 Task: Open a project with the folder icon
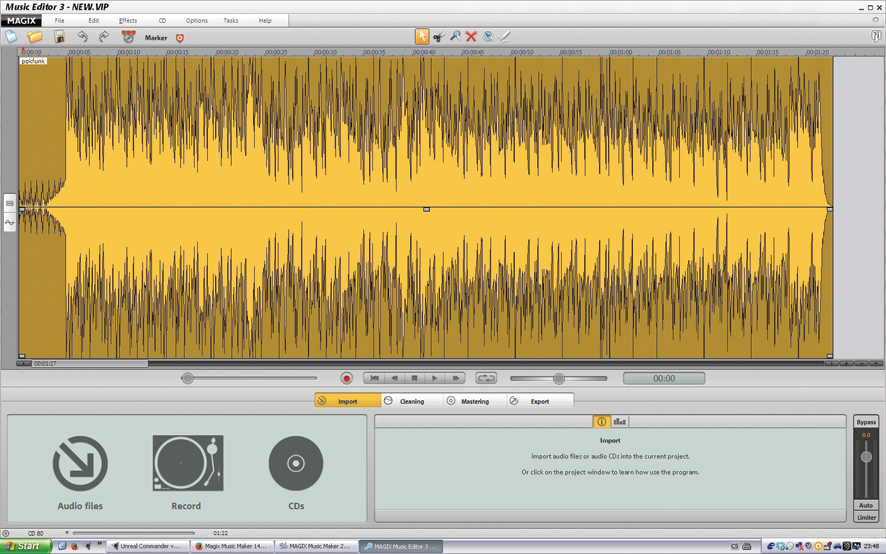tap(35, 37)
